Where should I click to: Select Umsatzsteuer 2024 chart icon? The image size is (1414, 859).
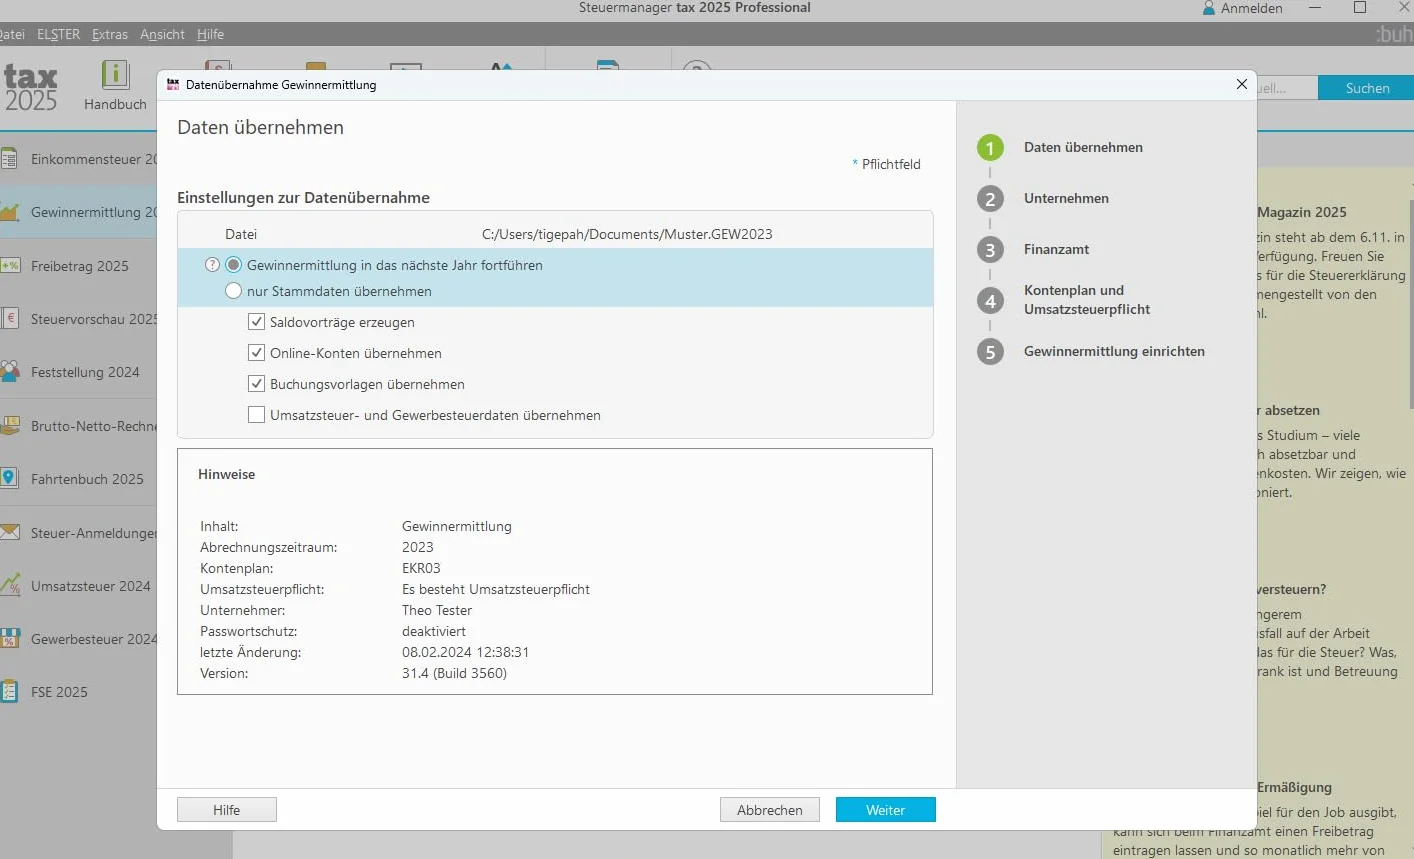click(x=10, y=585)
